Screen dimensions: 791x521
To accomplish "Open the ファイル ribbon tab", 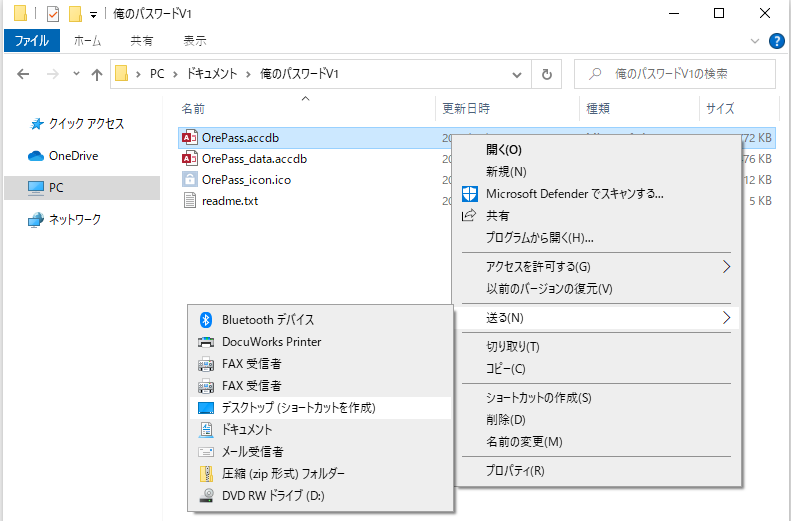I will [x=32, y=41].
